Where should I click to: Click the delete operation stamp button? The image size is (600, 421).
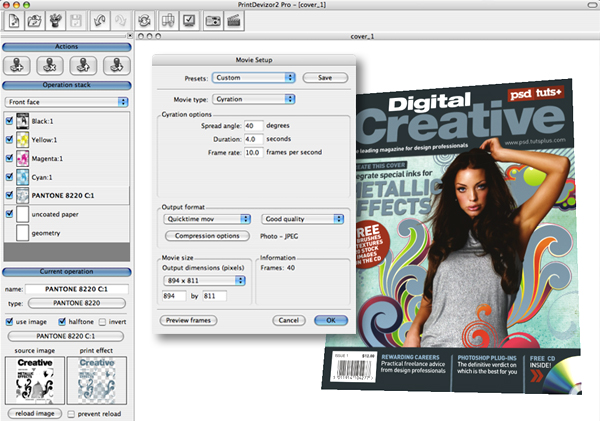[50, 65]
